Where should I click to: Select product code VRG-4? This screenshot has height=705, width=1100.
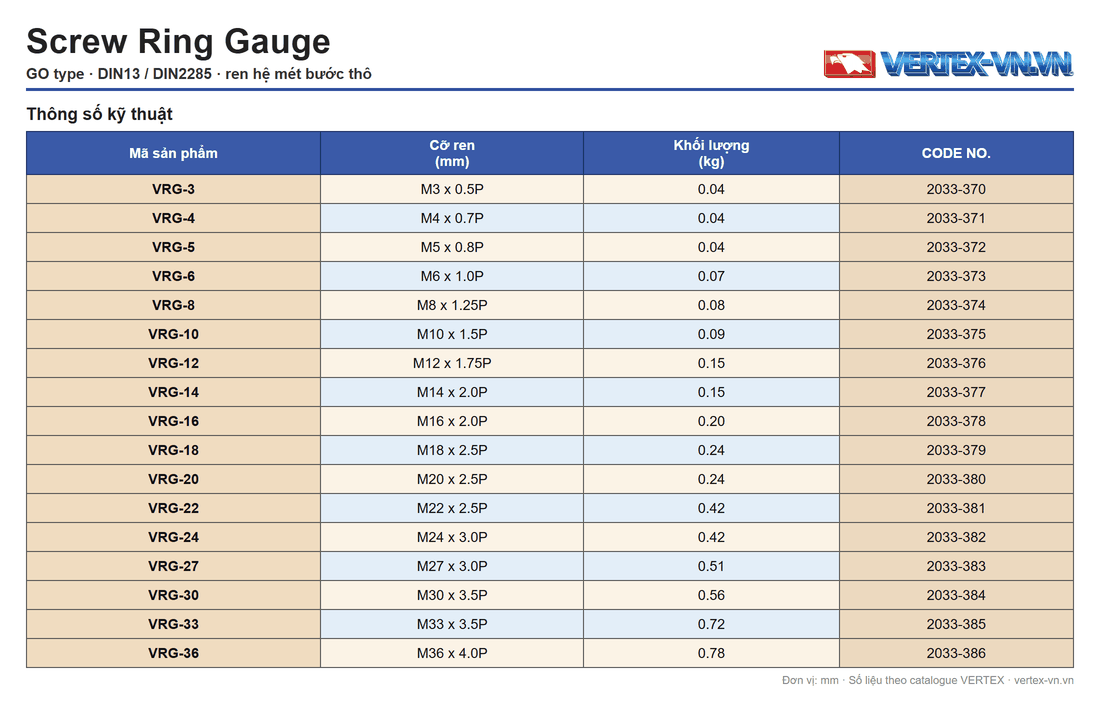(173, 218)
